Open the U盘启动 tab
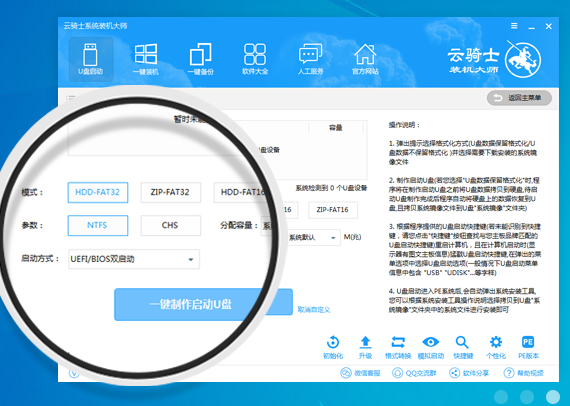570x406 pixels. click(x=91, y=59)
